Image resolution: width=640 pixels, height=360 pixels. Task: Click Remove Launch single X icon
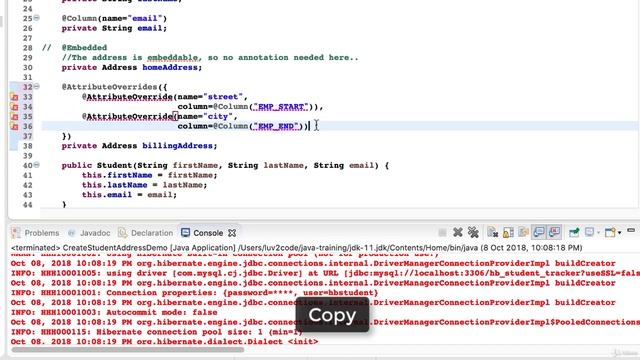pyautogui.click(x=458, y=232)
